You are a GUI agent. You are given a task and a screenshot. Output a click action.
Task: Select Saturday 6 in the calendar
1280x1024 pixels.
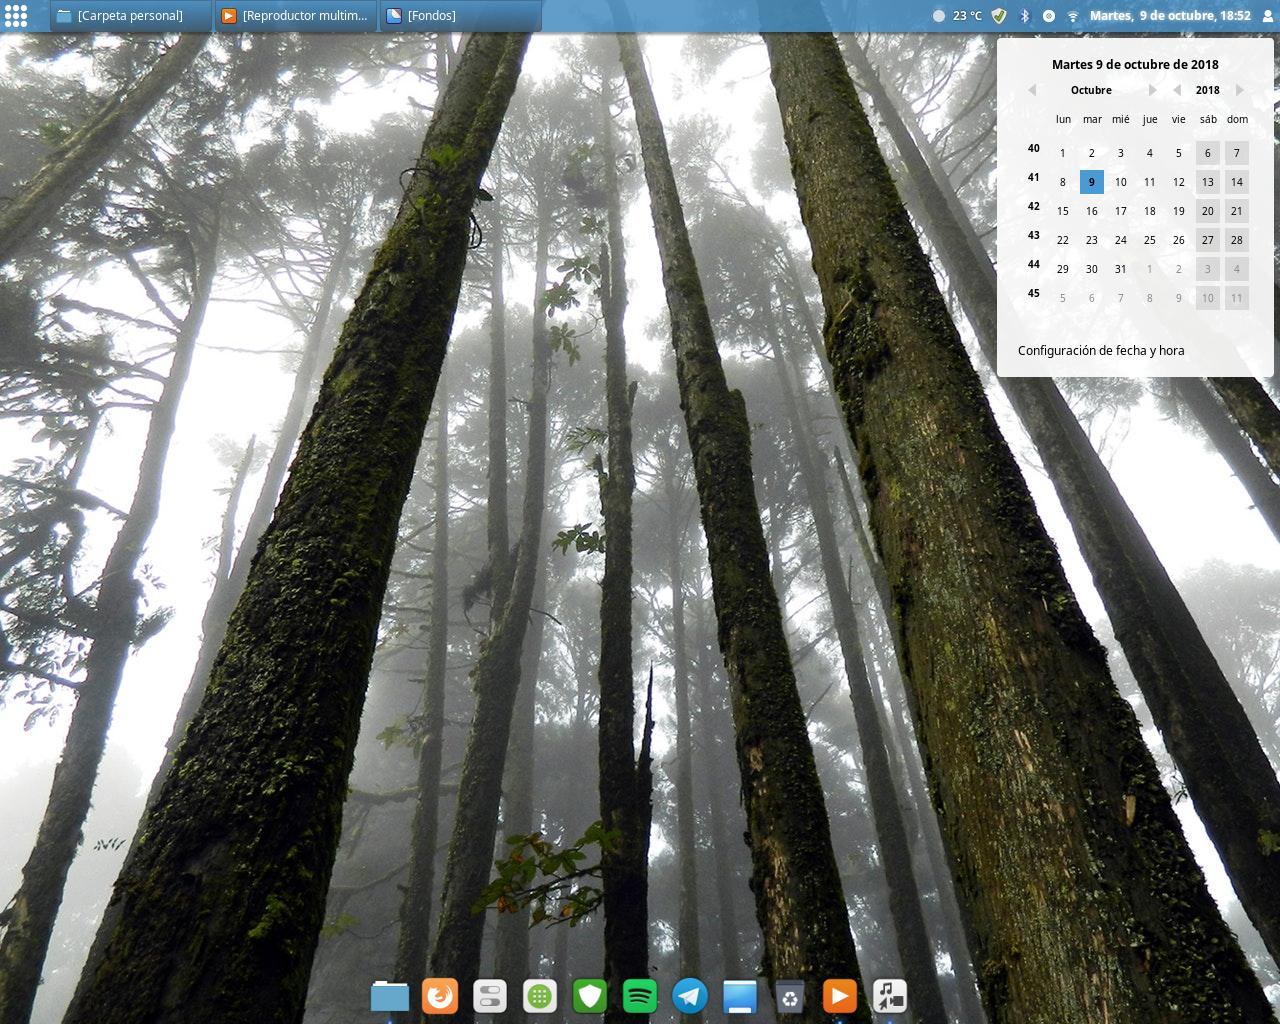(1208, 153)
